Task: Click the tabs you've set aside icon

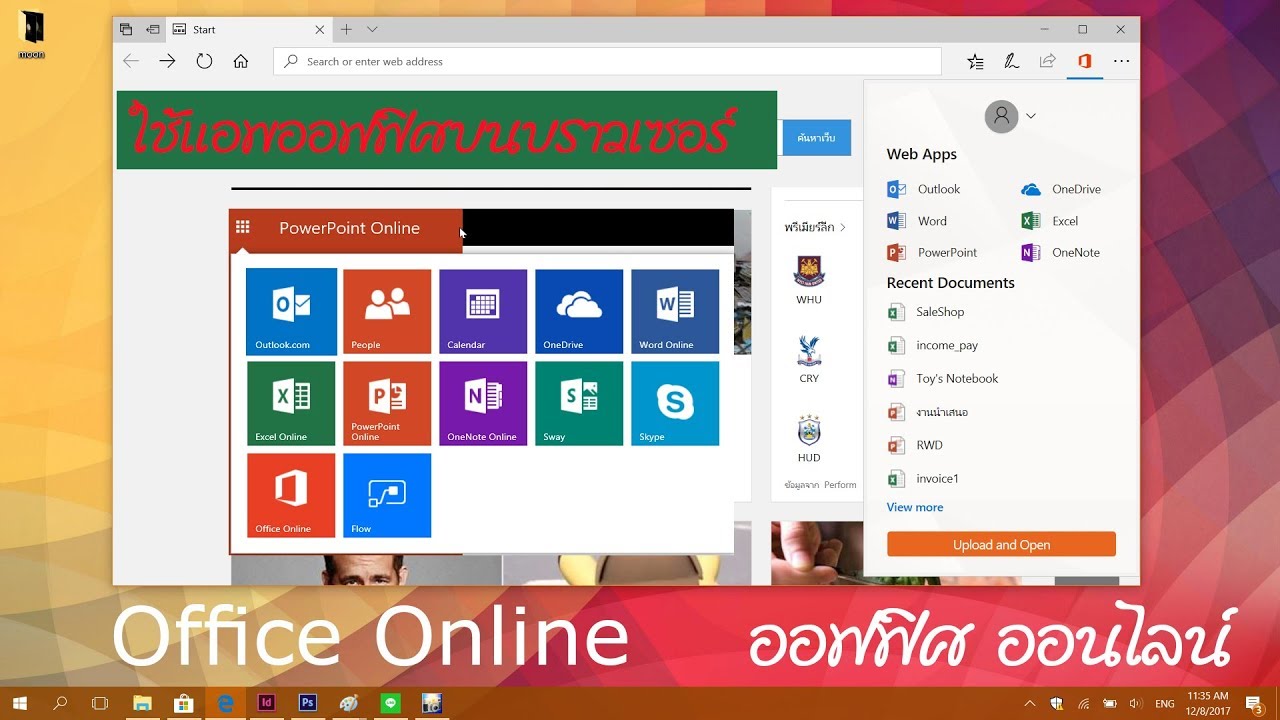Action: [126, 30]
